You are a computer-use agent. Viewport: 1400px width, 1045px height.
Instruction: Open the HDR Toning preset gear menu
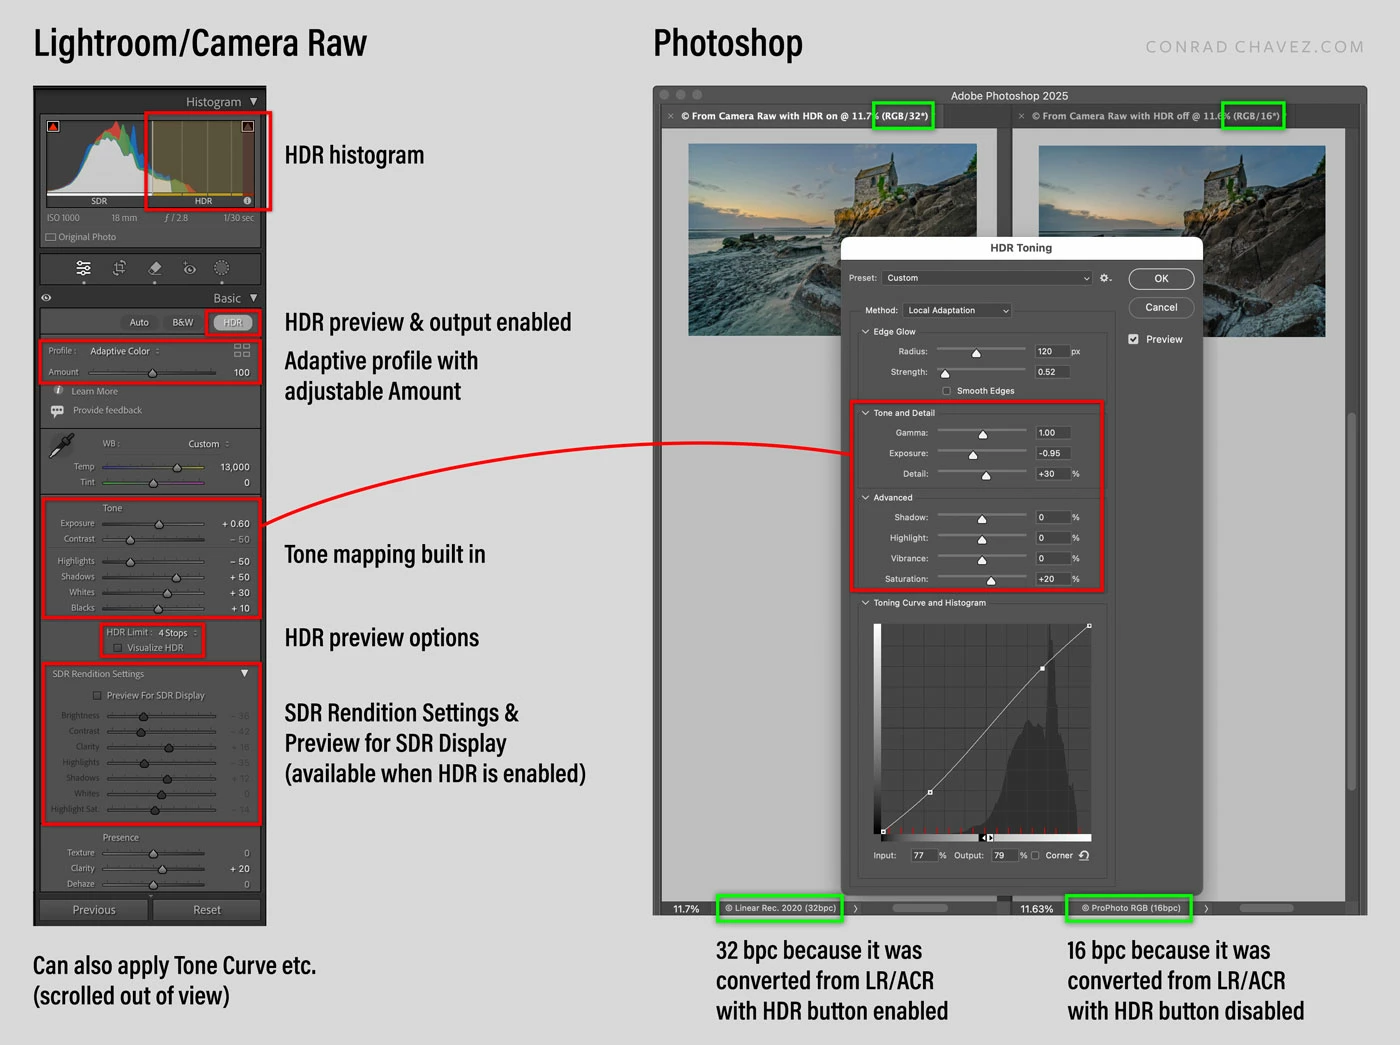pyautogui.click(x=1105, y=278)
